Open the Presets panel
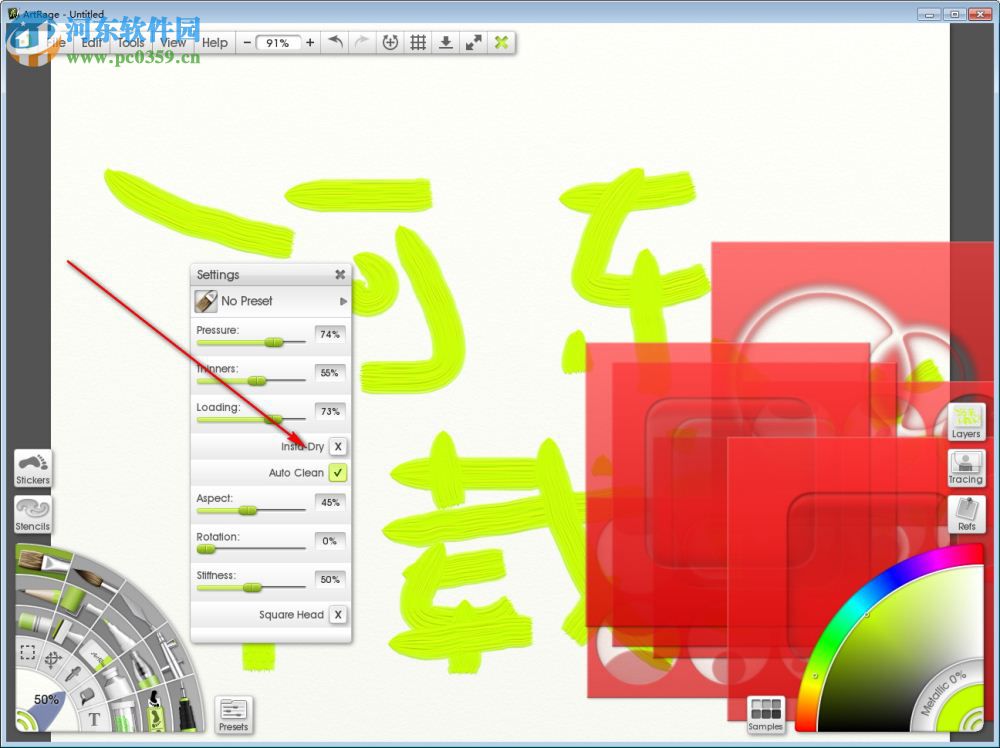 tap(233, 714)
